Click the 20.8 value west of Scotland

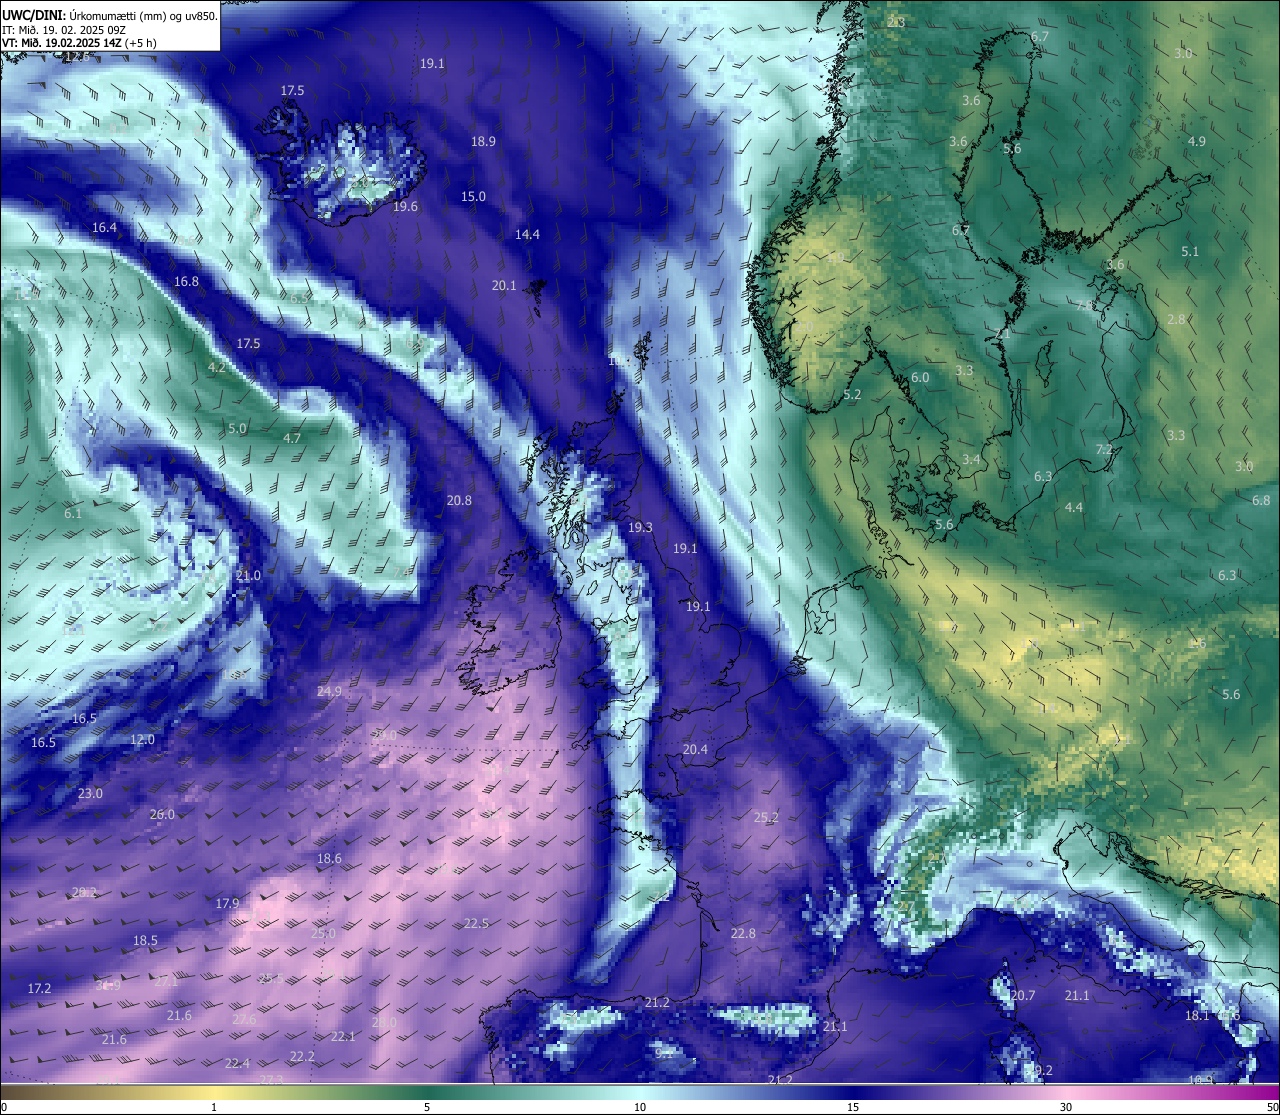(x=459, y=501)
